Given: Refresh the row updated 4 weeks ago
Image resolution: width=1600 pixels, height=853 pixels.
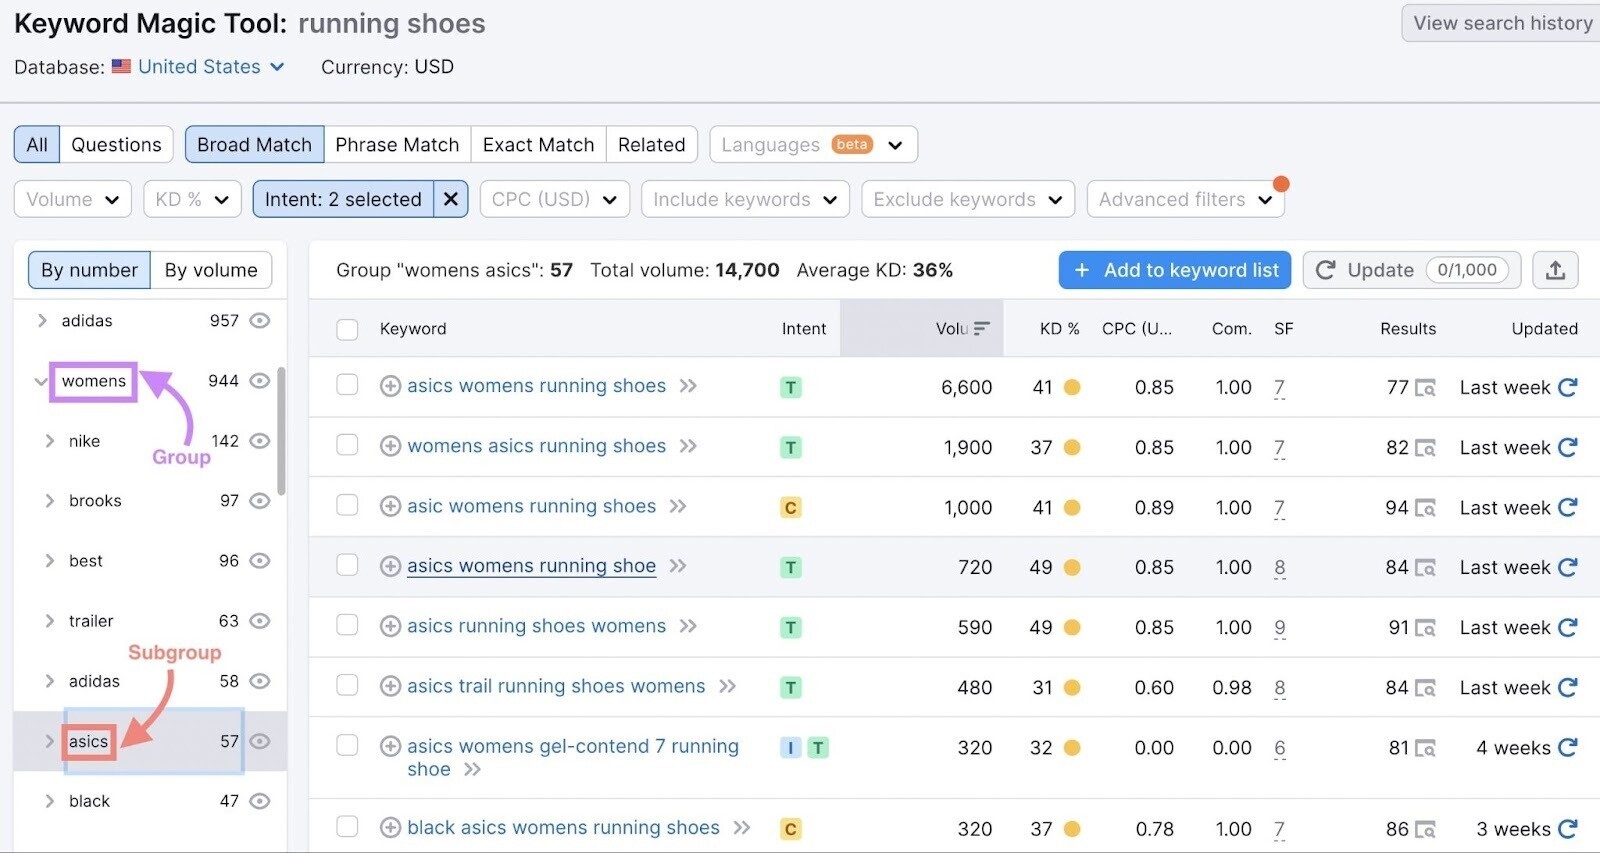Looking at the screenshot, I should [1568, 747].
